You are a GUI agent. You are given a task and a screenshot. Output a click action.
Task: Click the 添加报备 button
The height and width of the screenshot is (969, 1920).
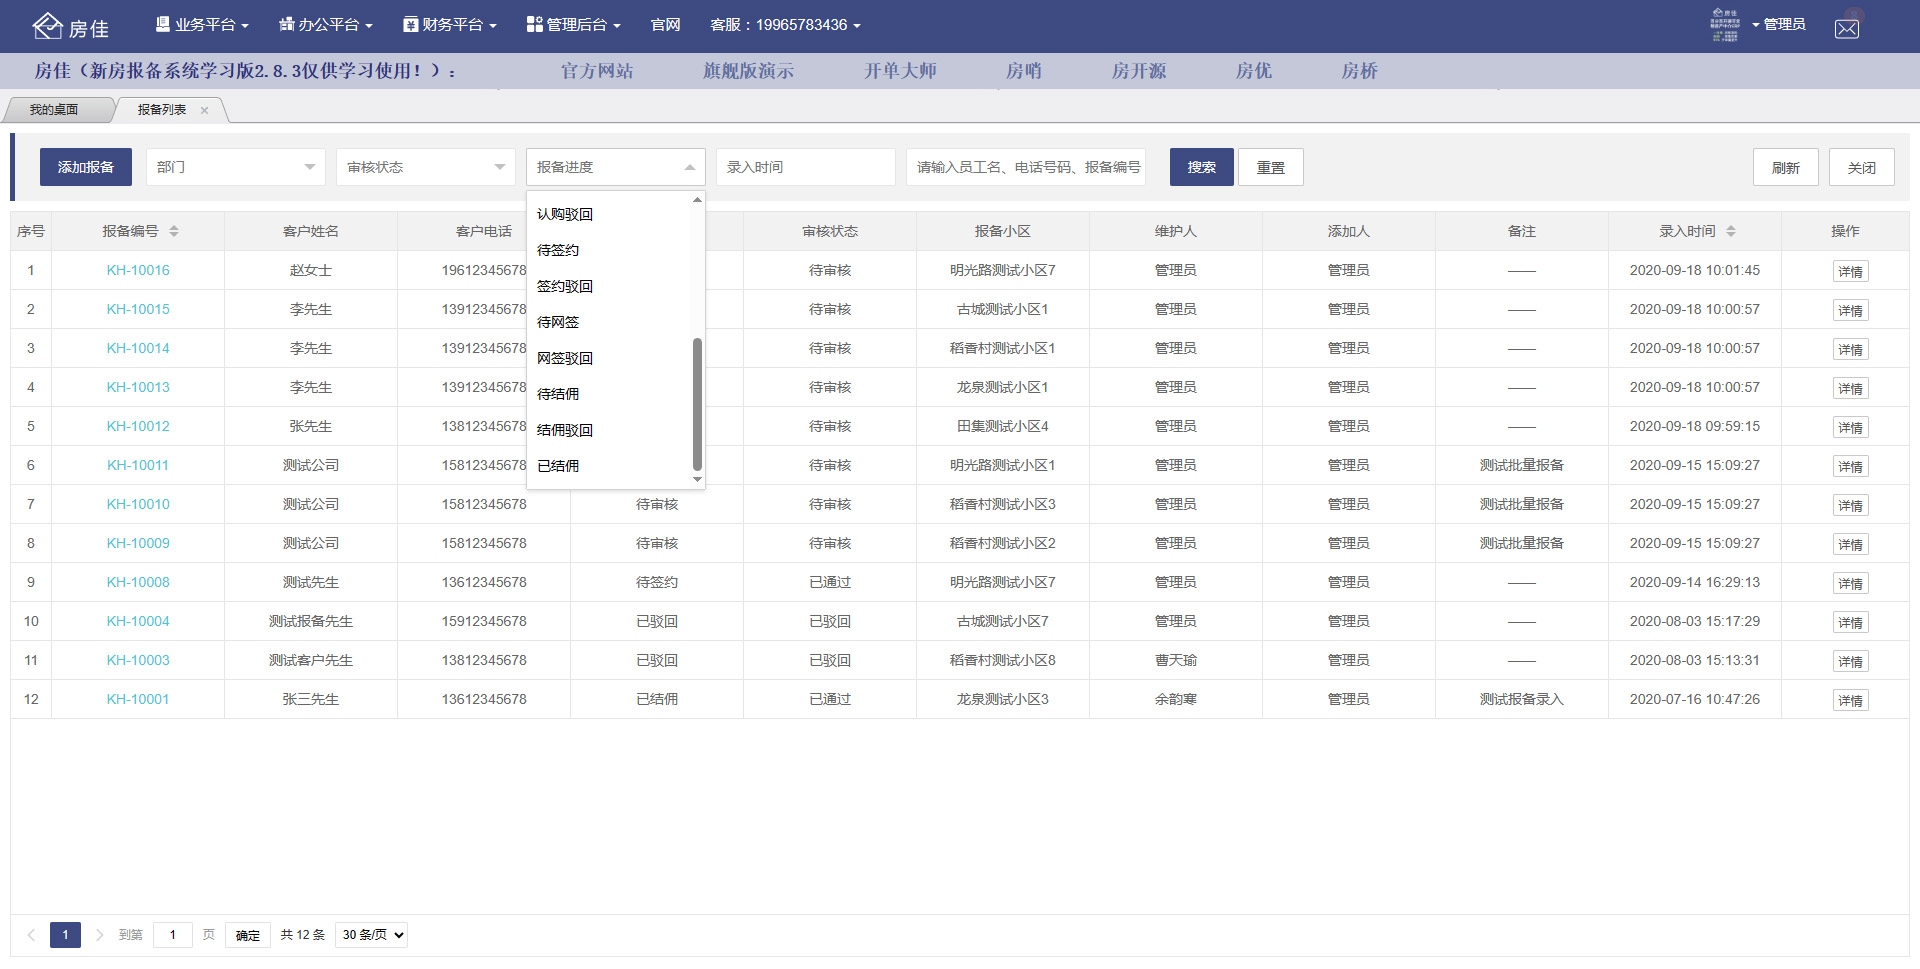pyautogui.click(x=85, y=167)
